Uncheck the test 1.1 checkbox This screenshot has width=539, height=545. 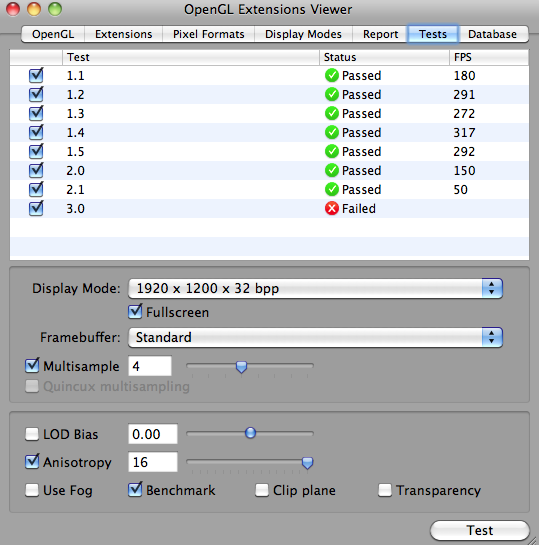36,75
